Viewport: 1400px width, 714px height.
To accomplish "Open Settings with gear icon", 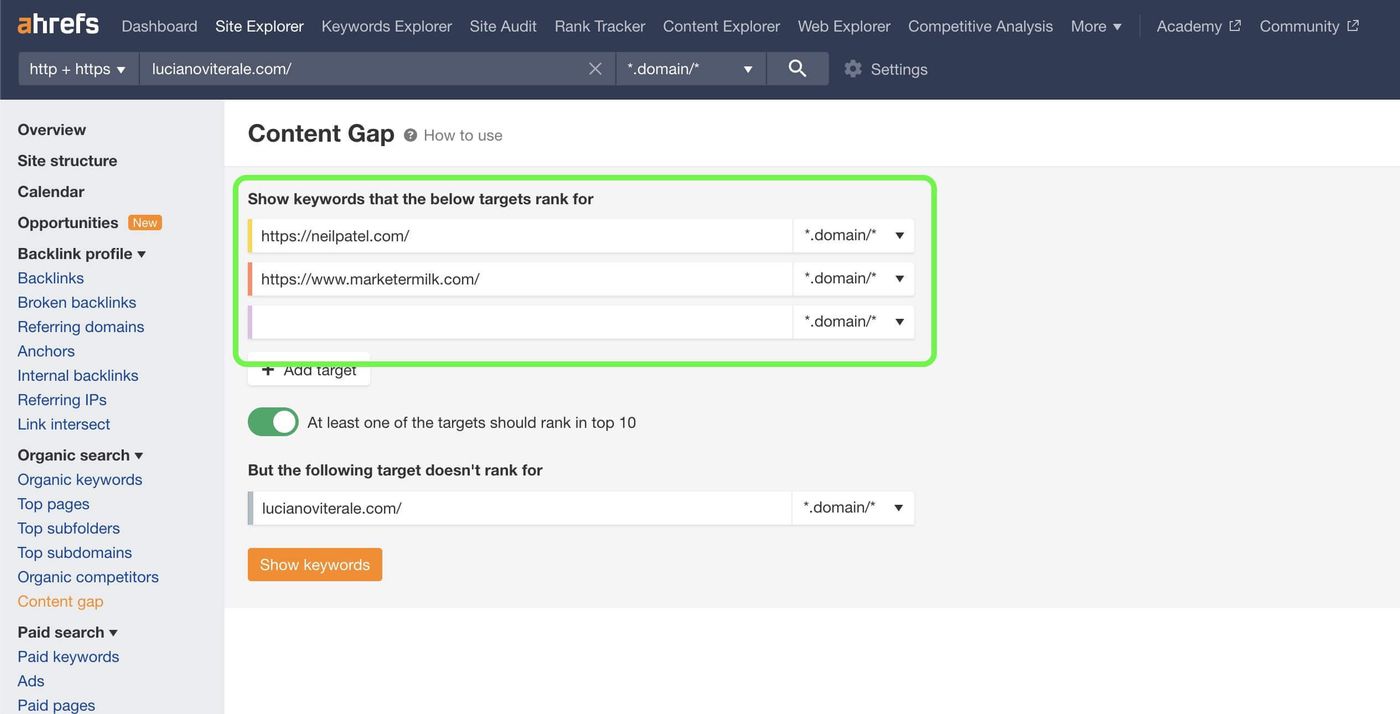I will pyautogui.click(x=885, y=69).
